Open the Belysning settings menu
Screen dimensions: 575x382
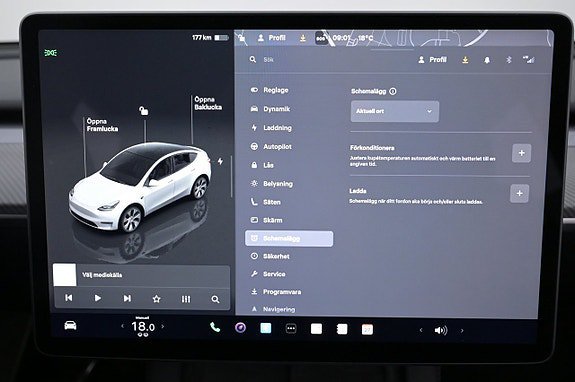pyautogui.click(x=272, y=184)
